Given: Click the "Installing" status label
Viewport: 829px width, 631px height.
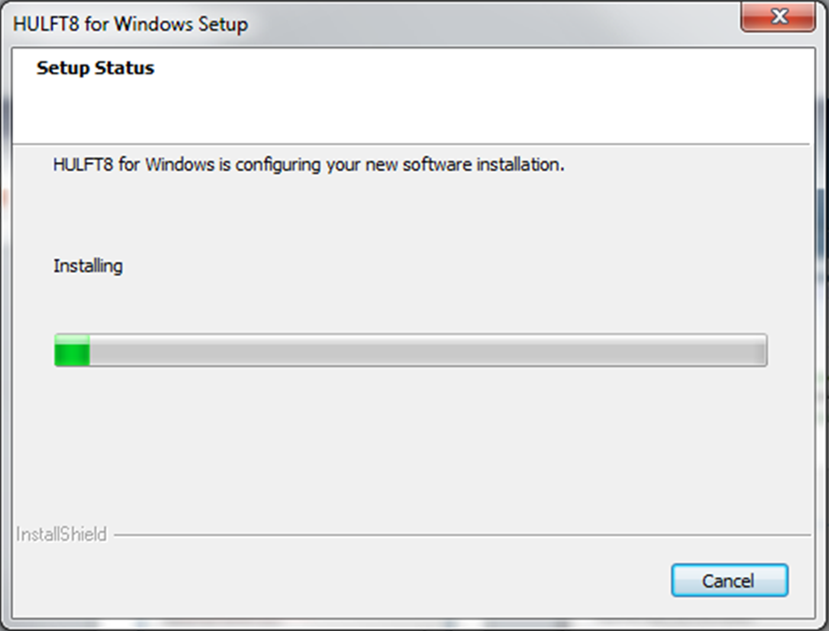Looking at the screenshot, I should (88, 266).
